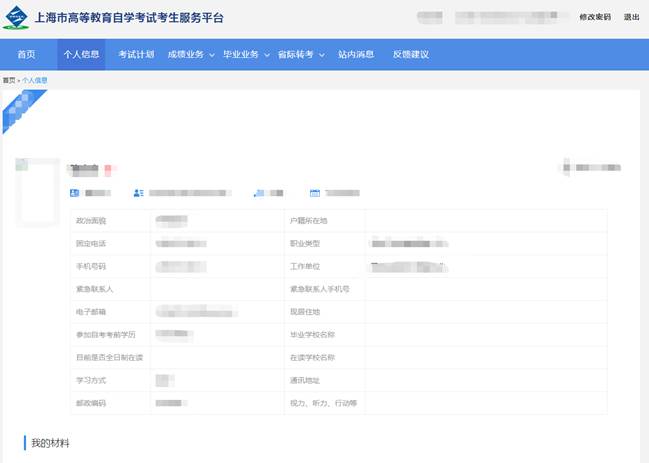Click the 修改密码 link
The image size is (649, 463).
pyautogui.click(x=594, y=17)
